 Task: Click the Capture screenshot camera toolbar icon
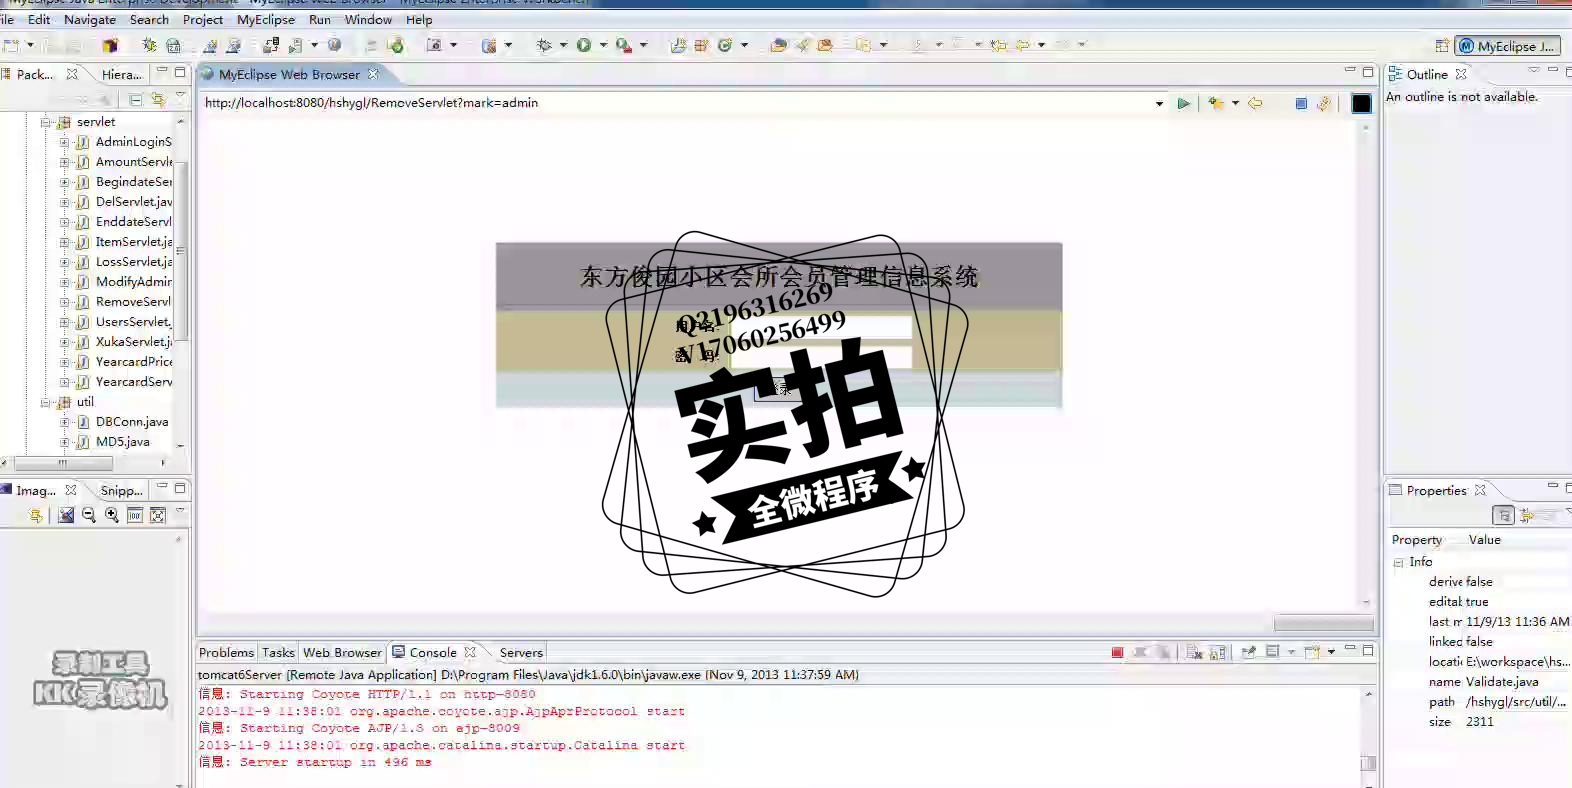[x=434, y=45]
